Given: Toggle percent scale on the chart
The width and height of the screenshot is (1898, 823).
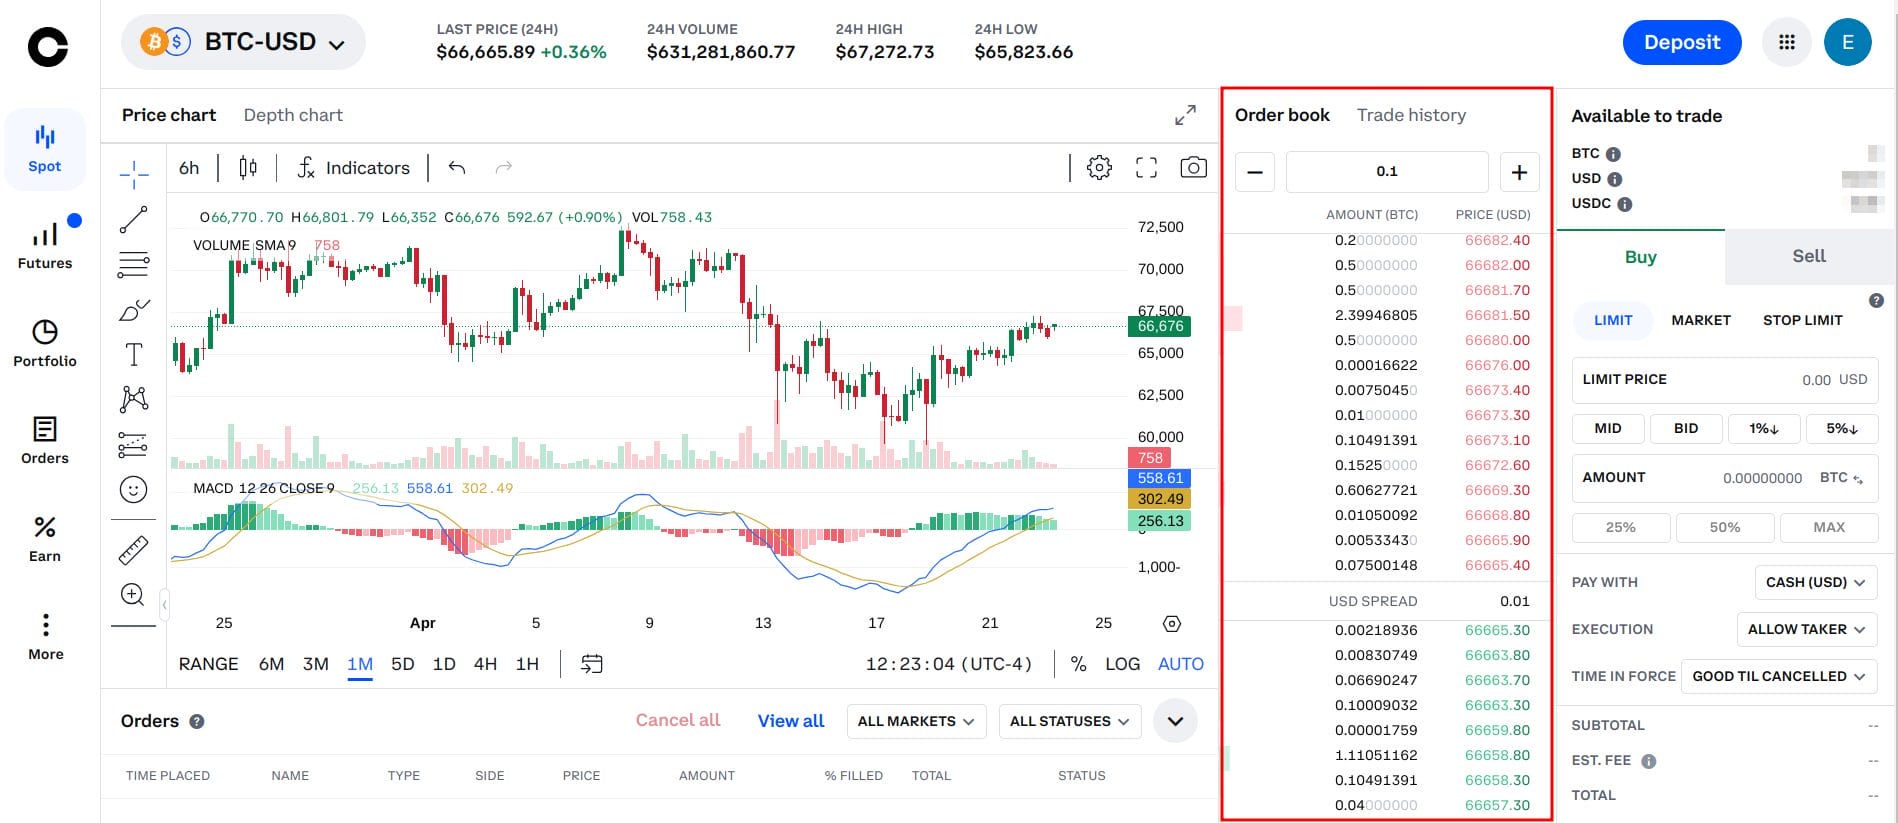Looking at the screenshot, I should 1078,664.
